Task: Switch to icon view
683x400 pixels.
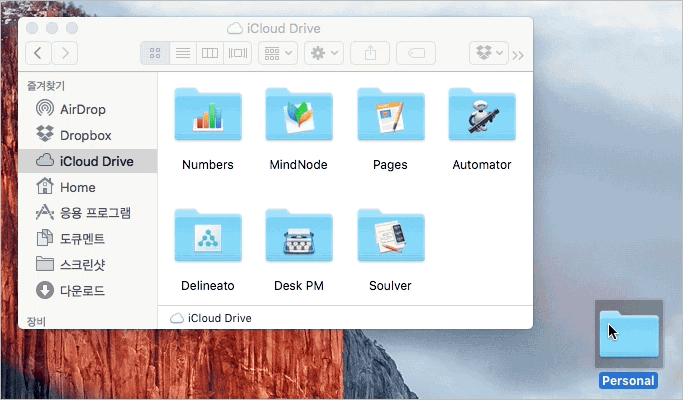Action: tap(155, 53)
